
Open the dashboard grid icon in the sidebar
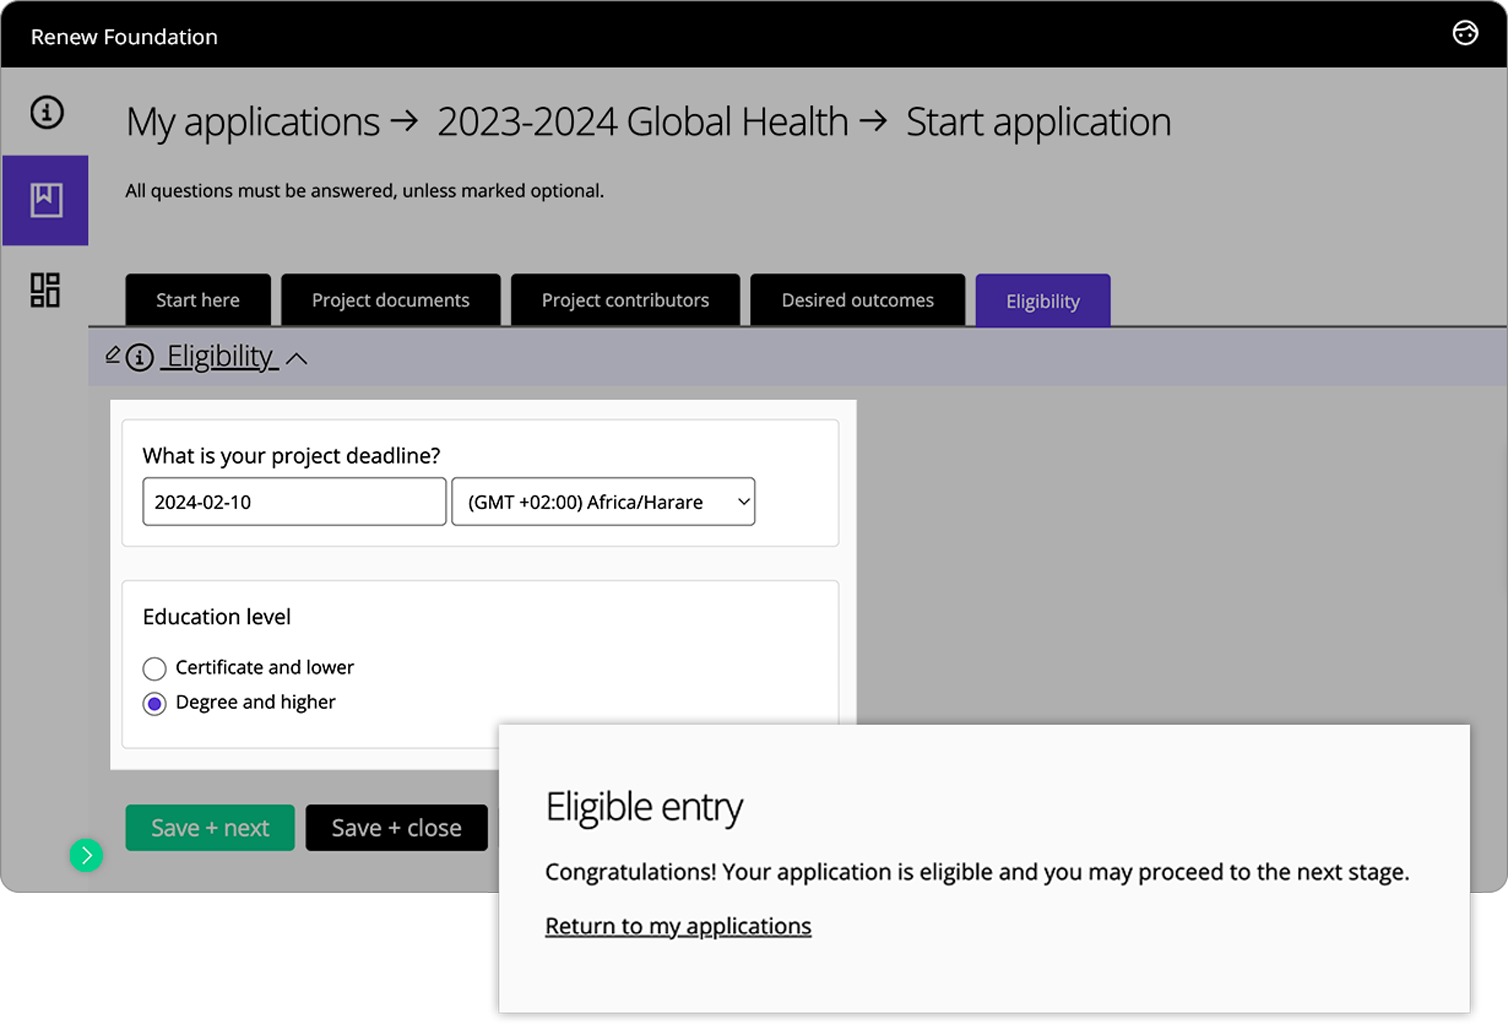coord(45,290)
